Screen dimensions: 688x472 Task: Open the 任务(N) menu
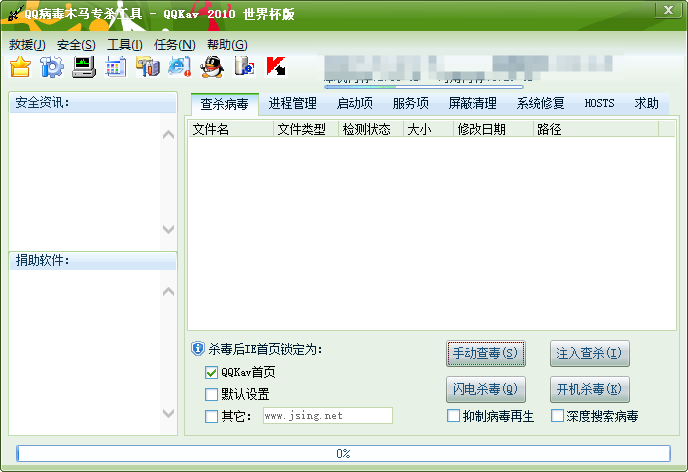(x=175, y=45)
